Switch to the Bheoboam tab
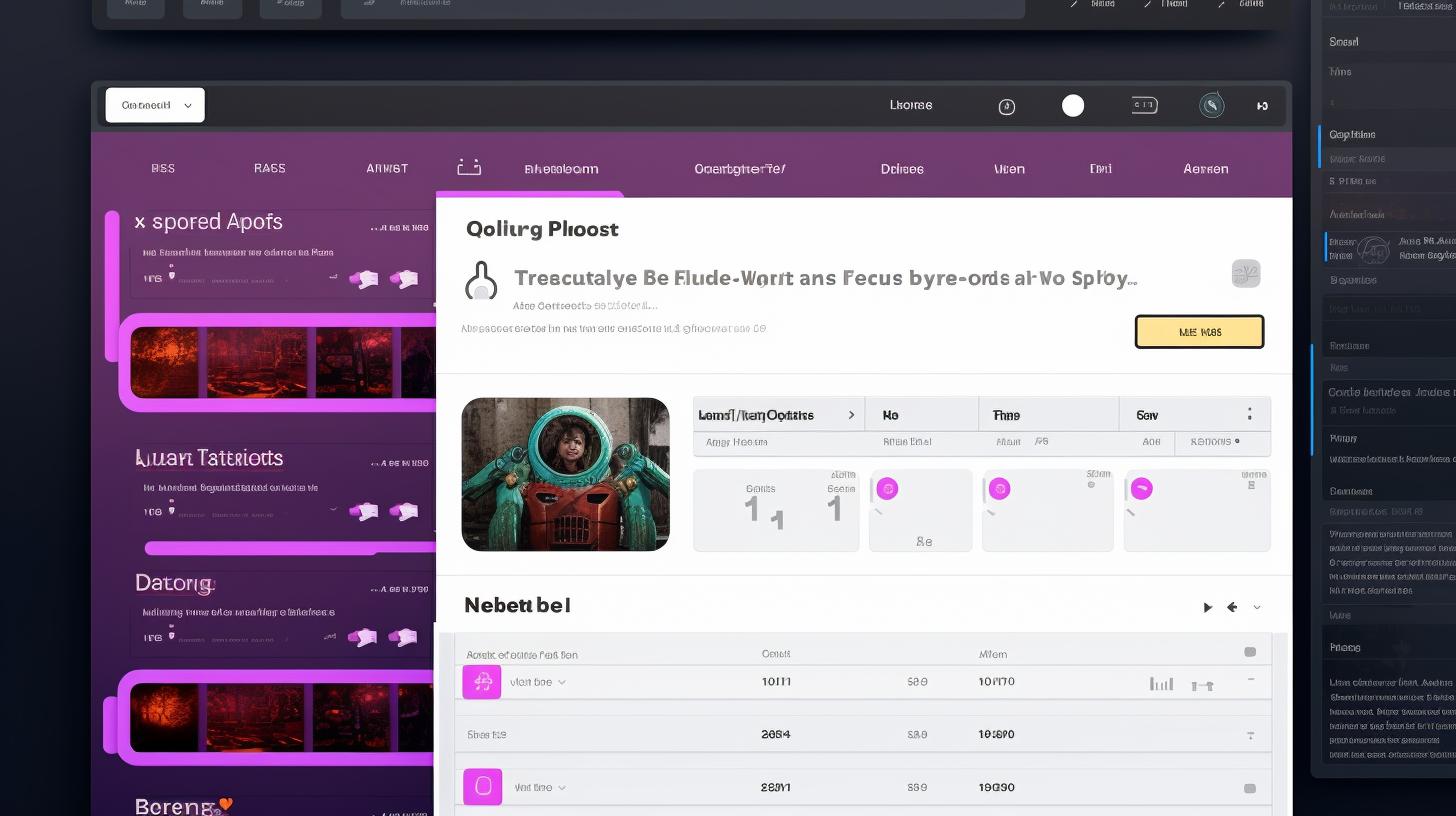The width and height of the screenshot is (1456, 816). click(x=561, y=169)
